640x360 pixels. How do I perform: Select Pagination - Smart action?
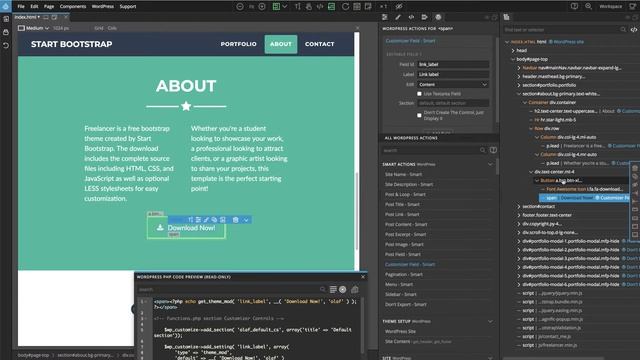click(x=404, y=274)
